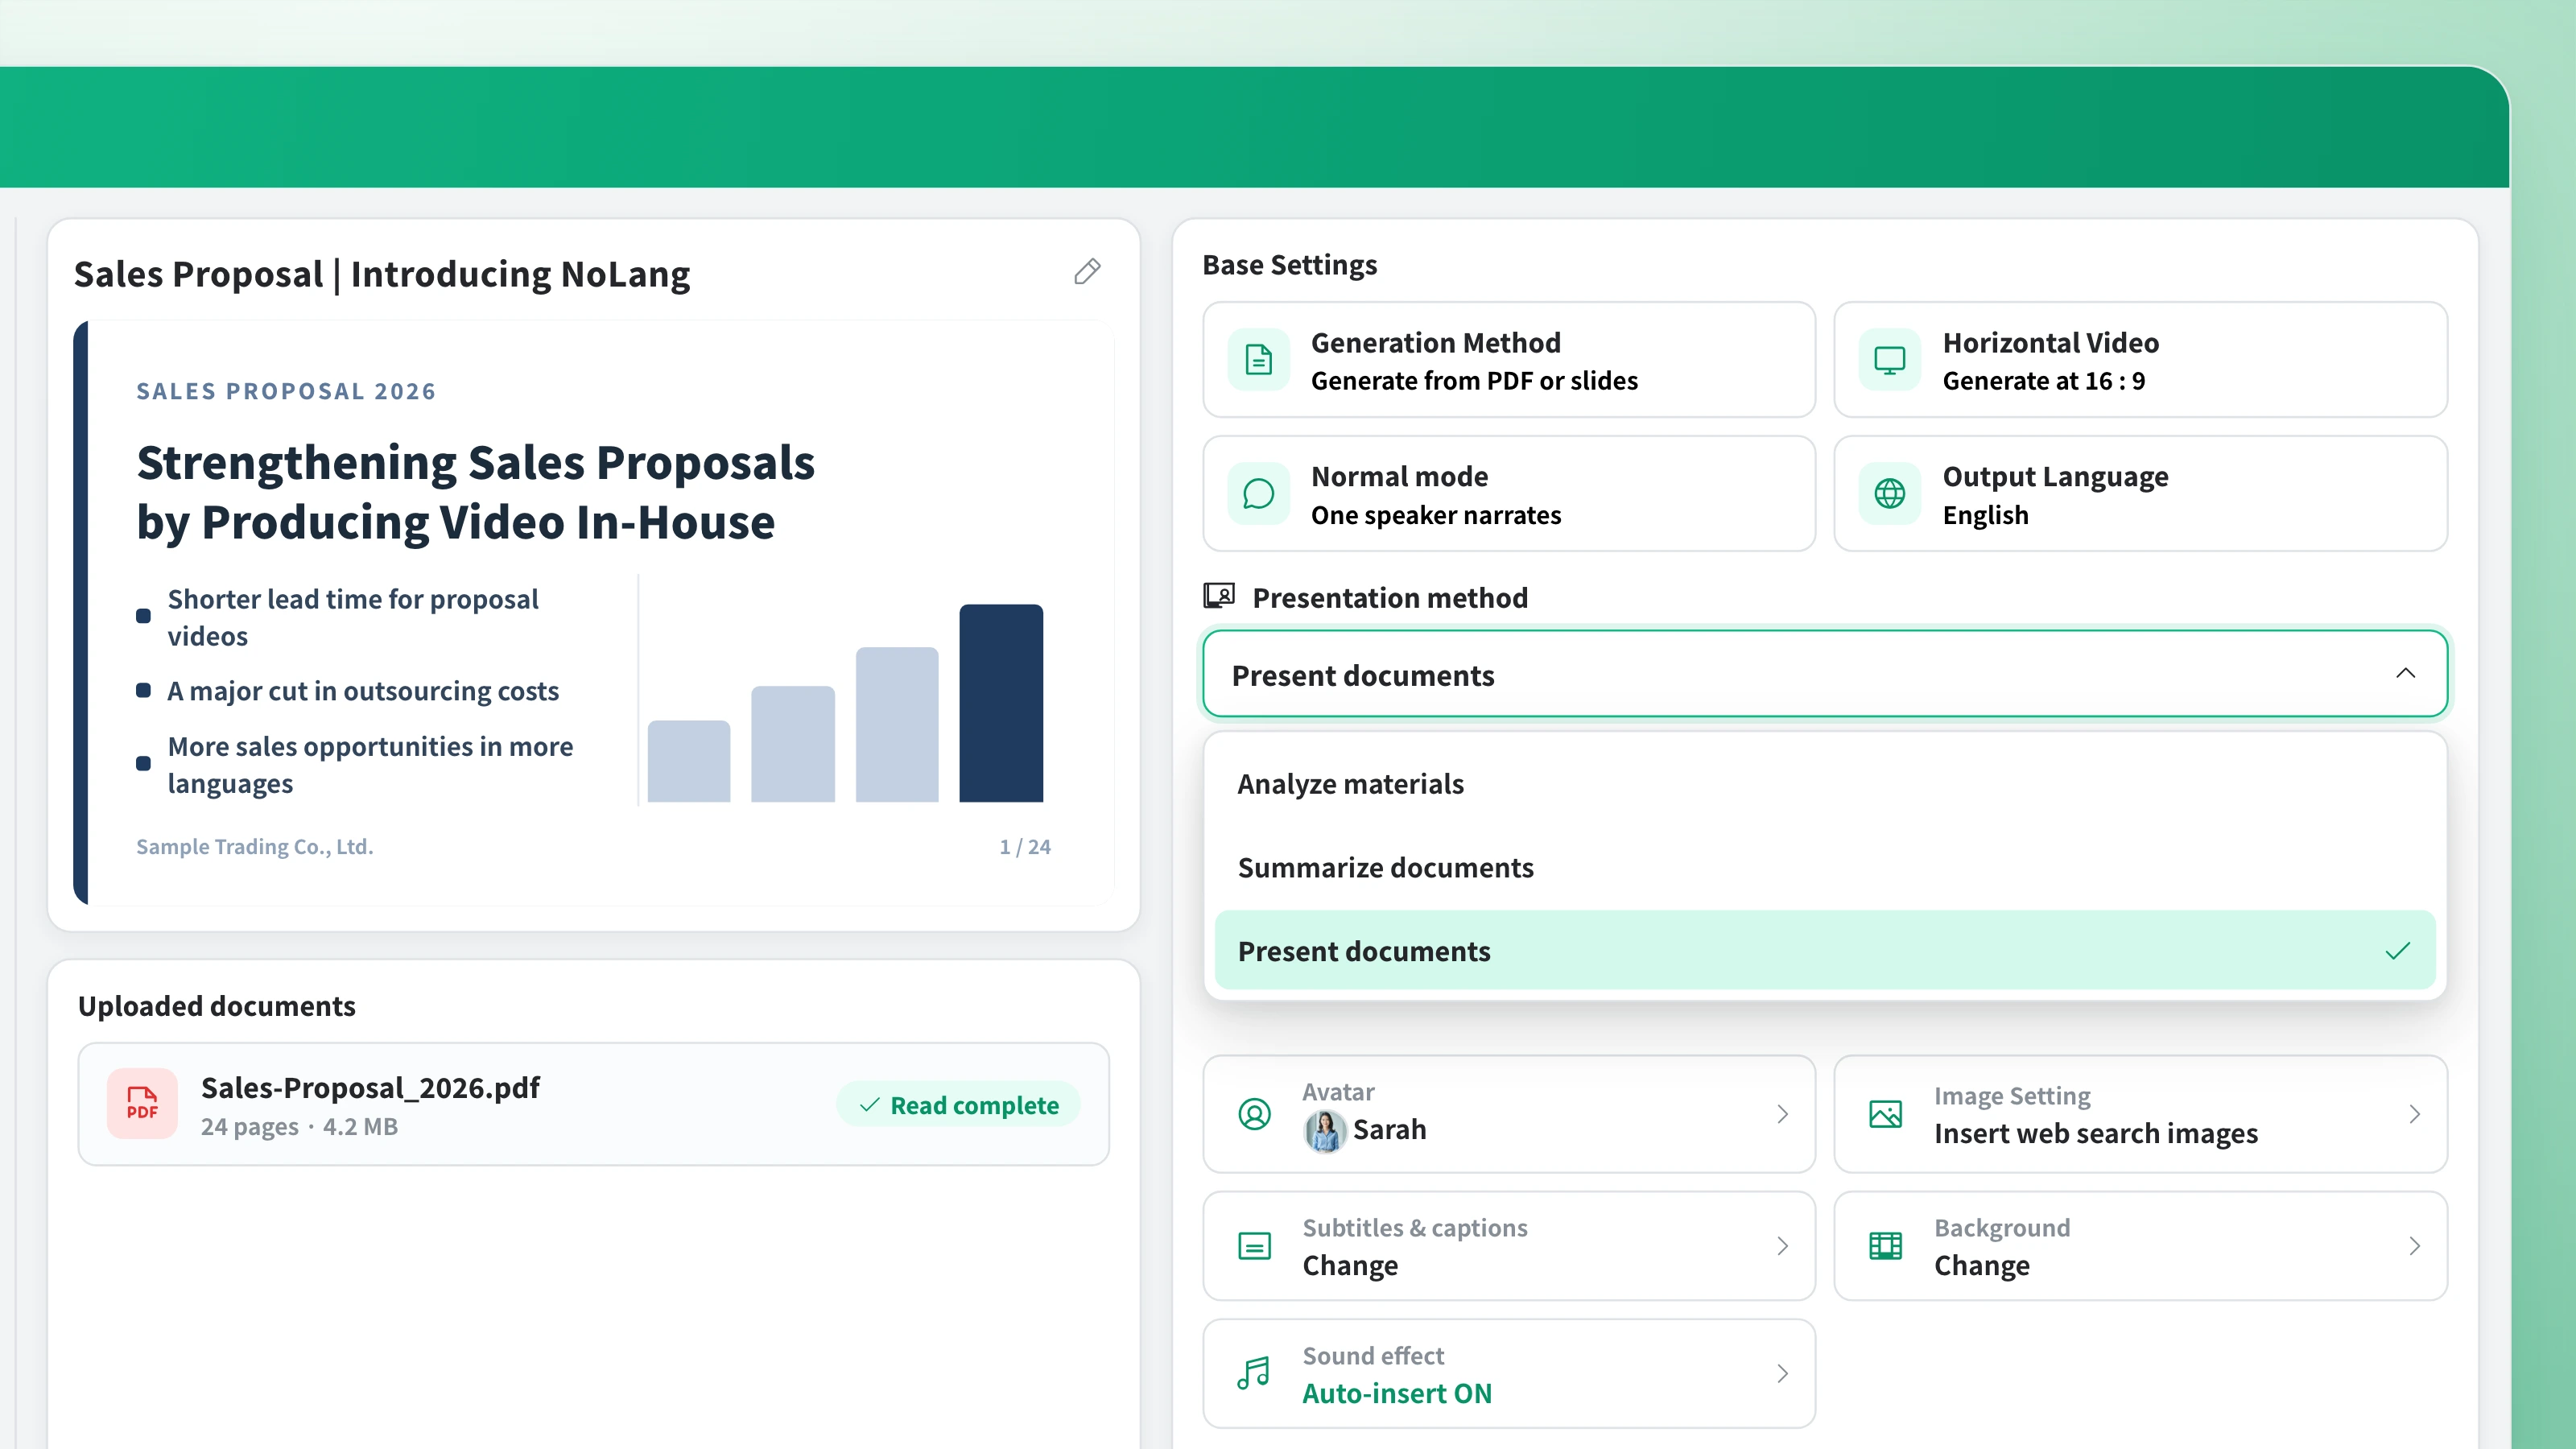Image resolution: width=2576 pixels, height=1449 pixels.
Task: Open the Normal mode setting card
Action: pos(1509,494)
